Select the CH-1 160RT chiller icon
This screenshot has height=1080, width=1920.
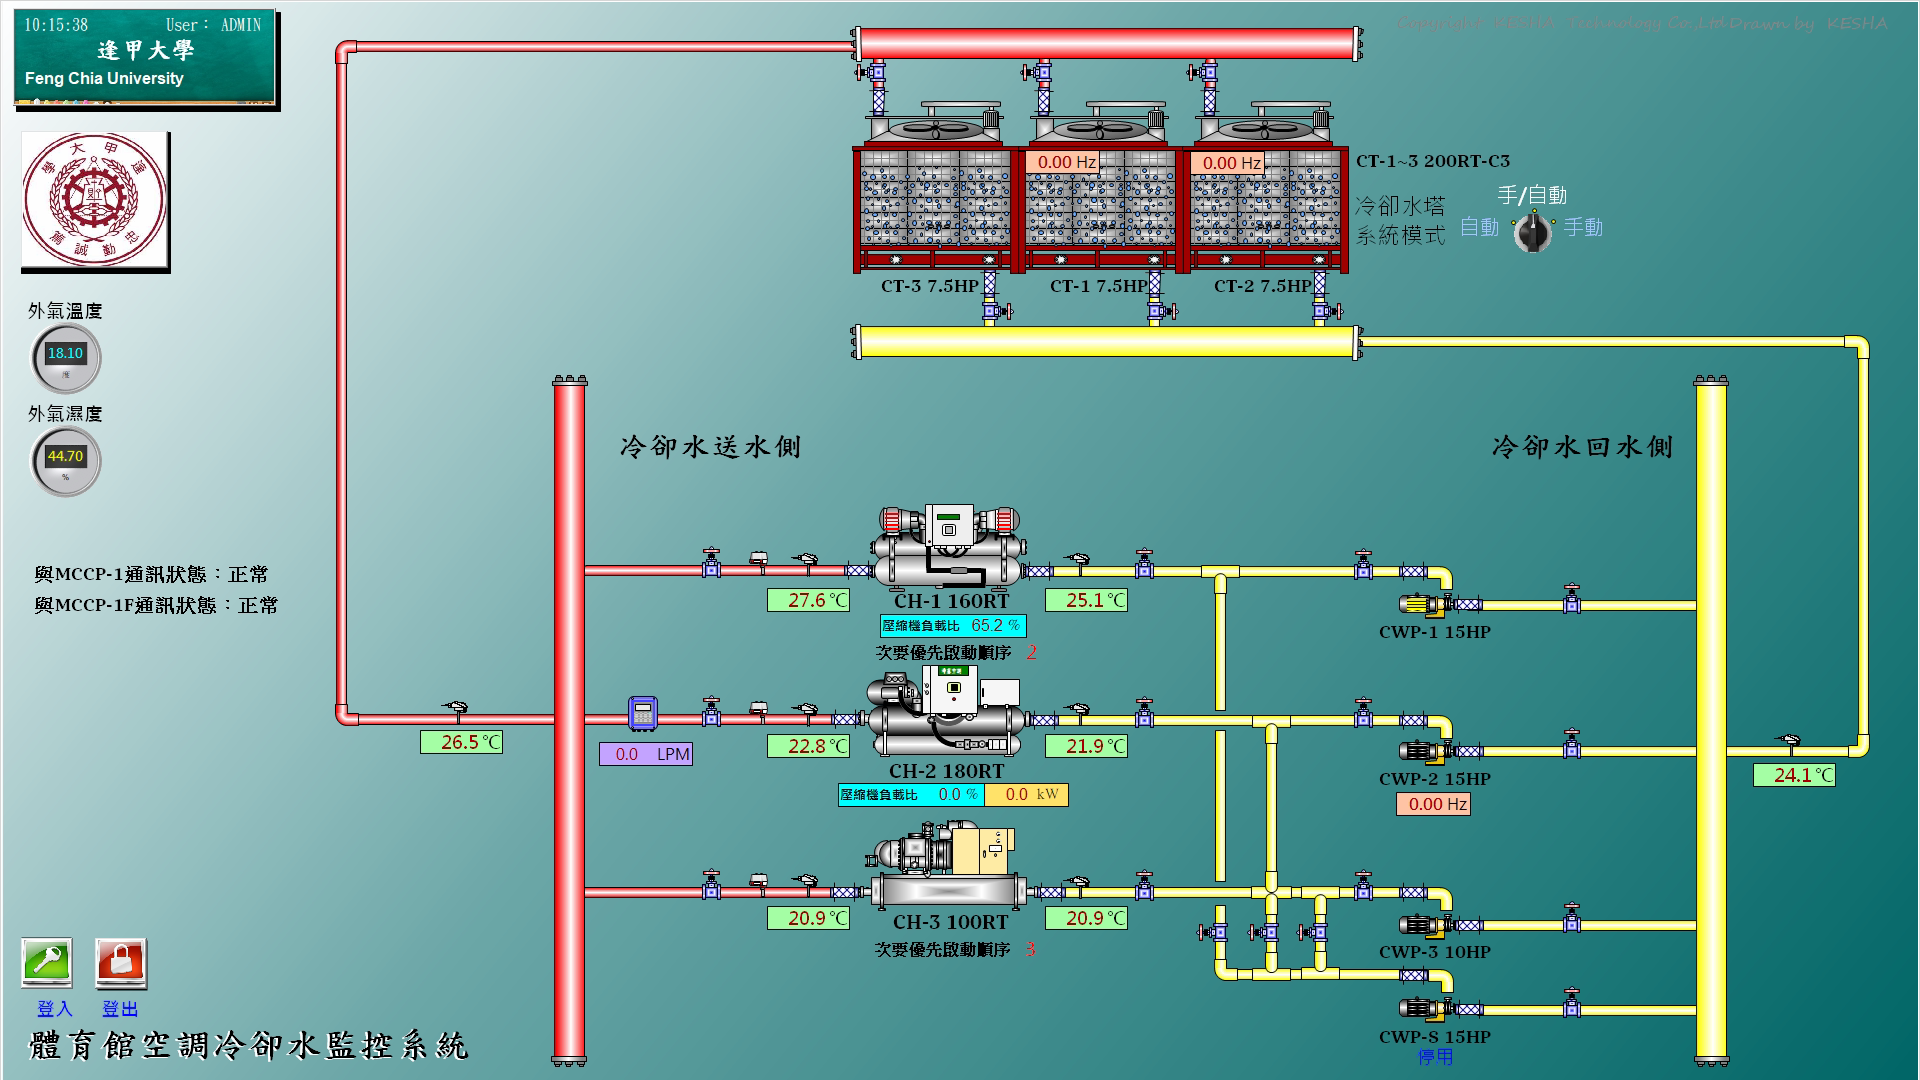tap(948, 547)
